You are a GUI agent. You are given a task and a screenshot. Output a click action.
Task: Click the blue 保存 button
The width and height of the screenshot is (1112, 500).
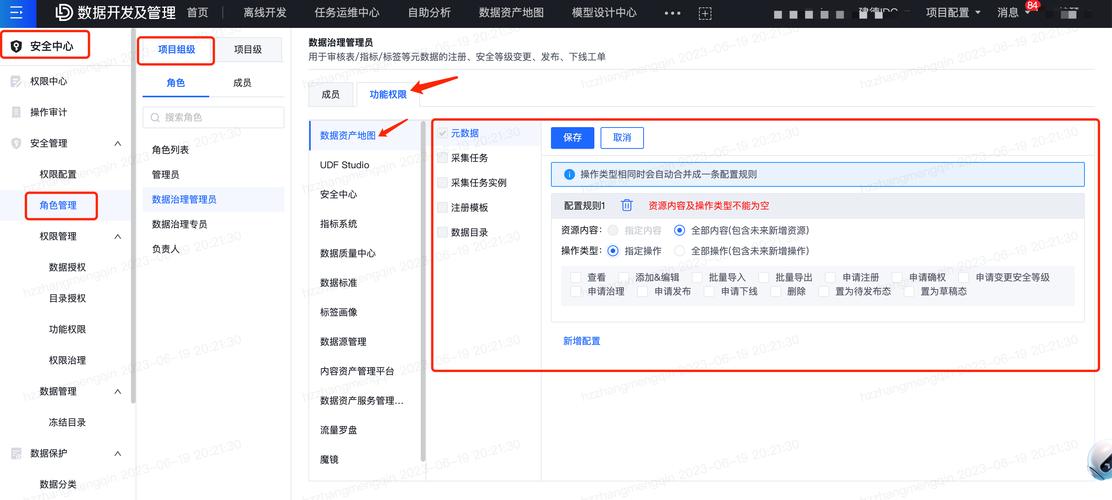point(572,138)
